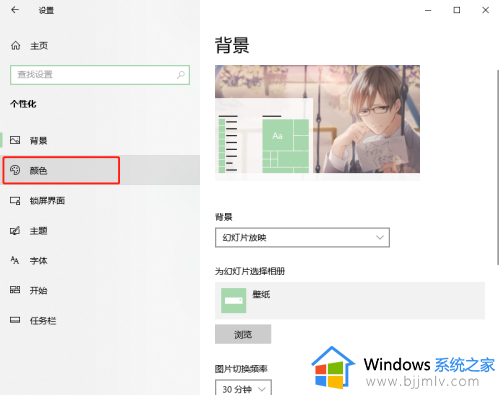Open the 锁屏界面 settings page
The height and width of the screenshot is (395, 500).
point(100,201)
